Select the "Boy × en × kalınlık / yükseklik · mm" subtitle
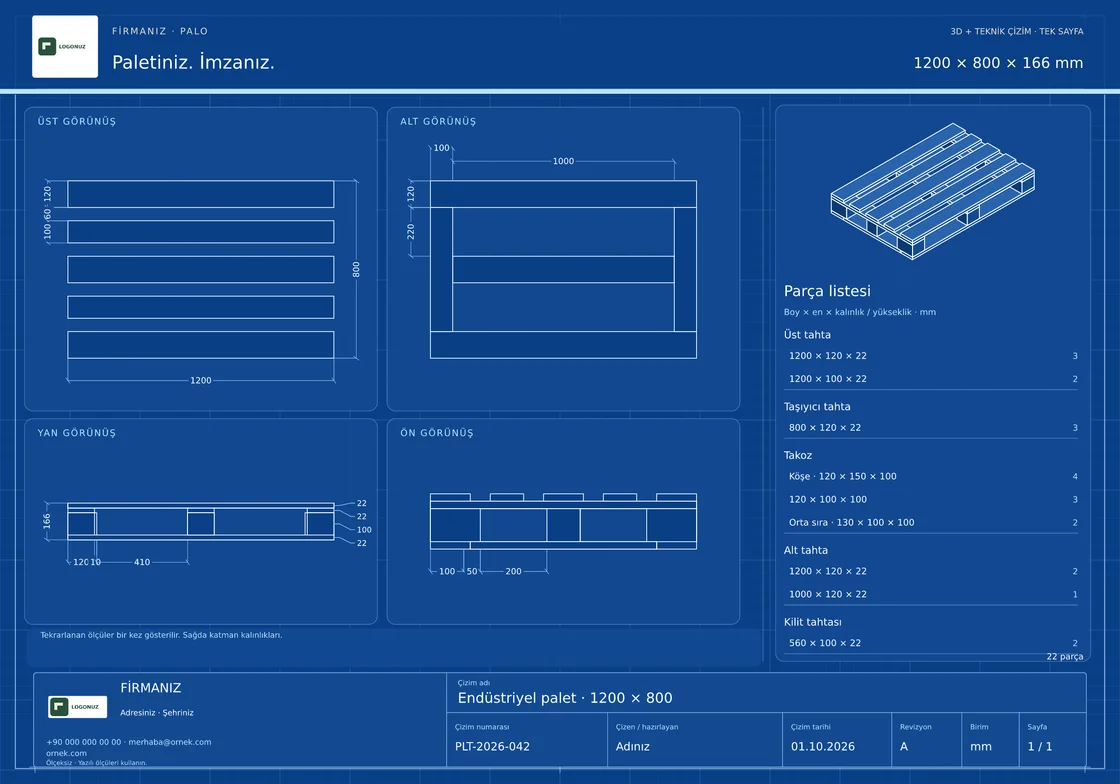 tap(859, 312)
